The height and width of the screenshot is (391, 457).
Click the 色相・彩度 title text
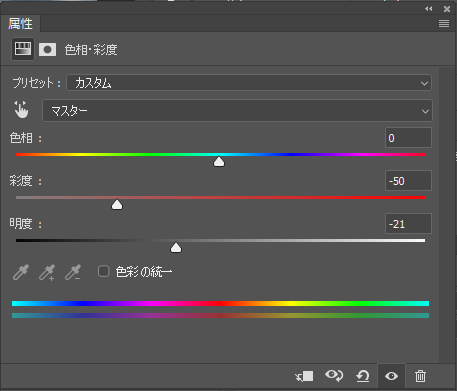point(91,50)
